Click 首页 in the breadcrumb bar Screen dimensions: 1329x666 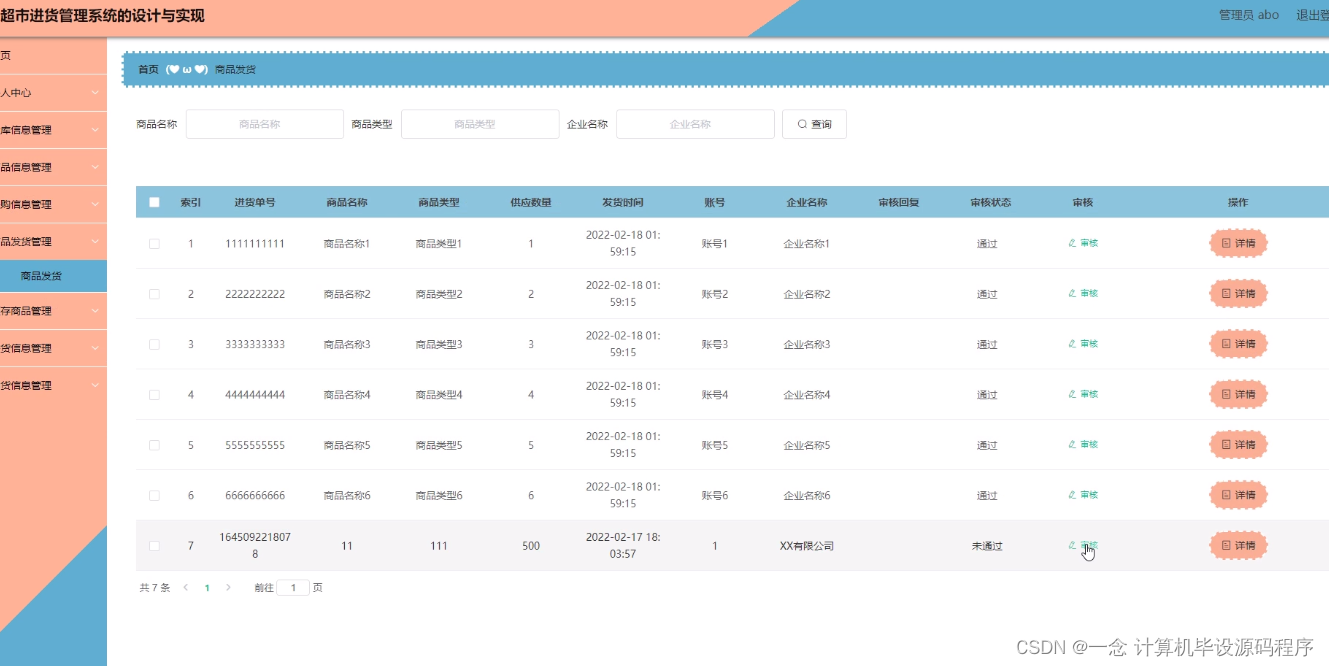(147, 69)
